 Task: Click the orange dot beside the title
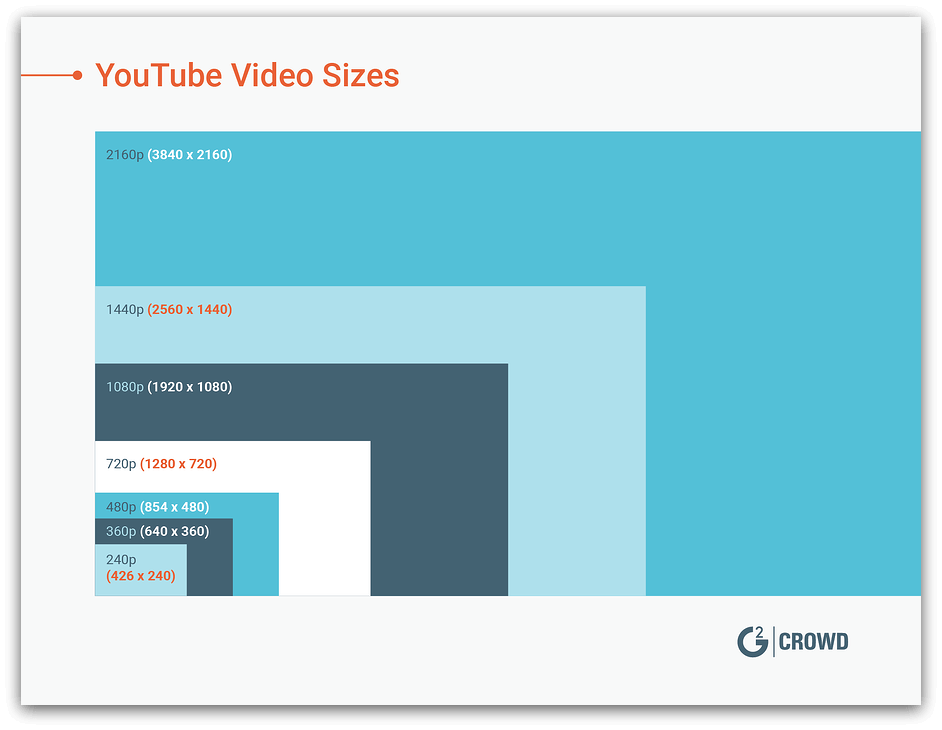(x=77, y=75)
